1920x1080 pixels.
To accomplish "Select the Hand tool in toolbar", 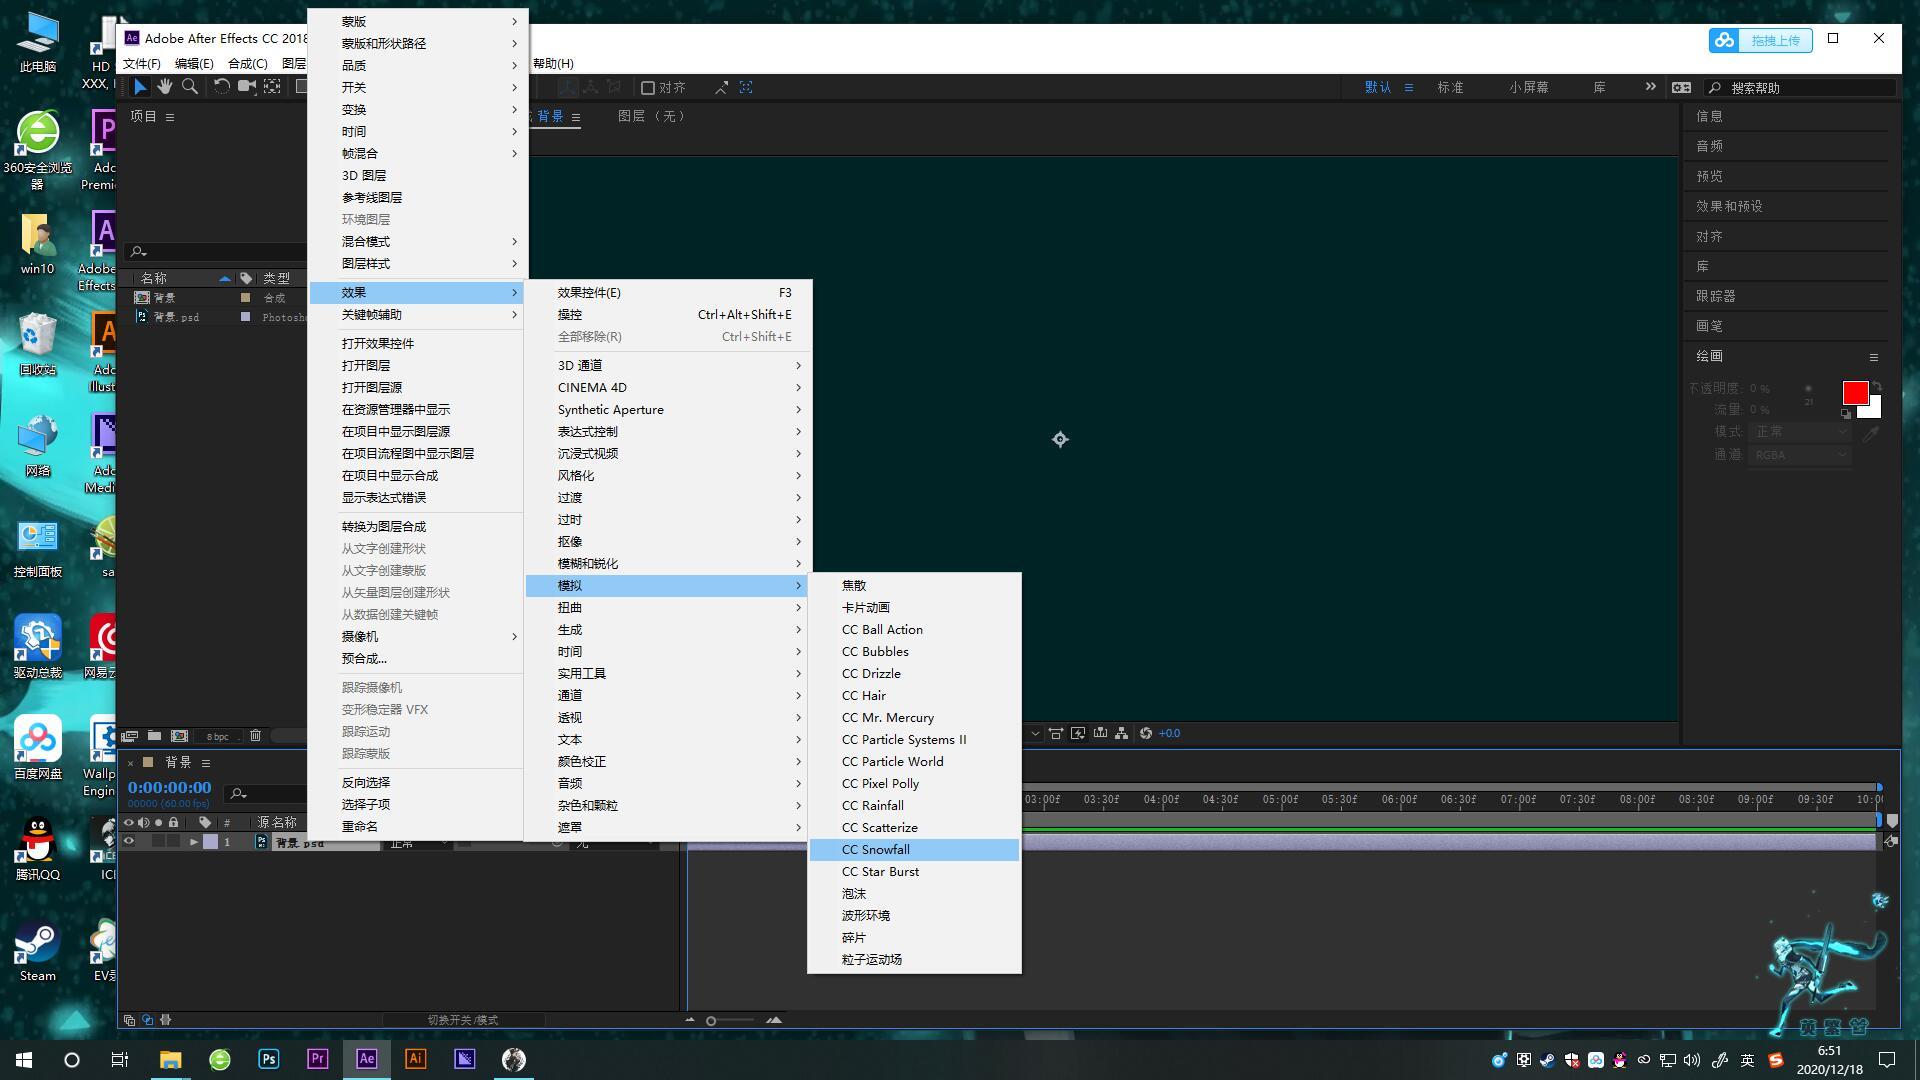I will tap(164, 87).
